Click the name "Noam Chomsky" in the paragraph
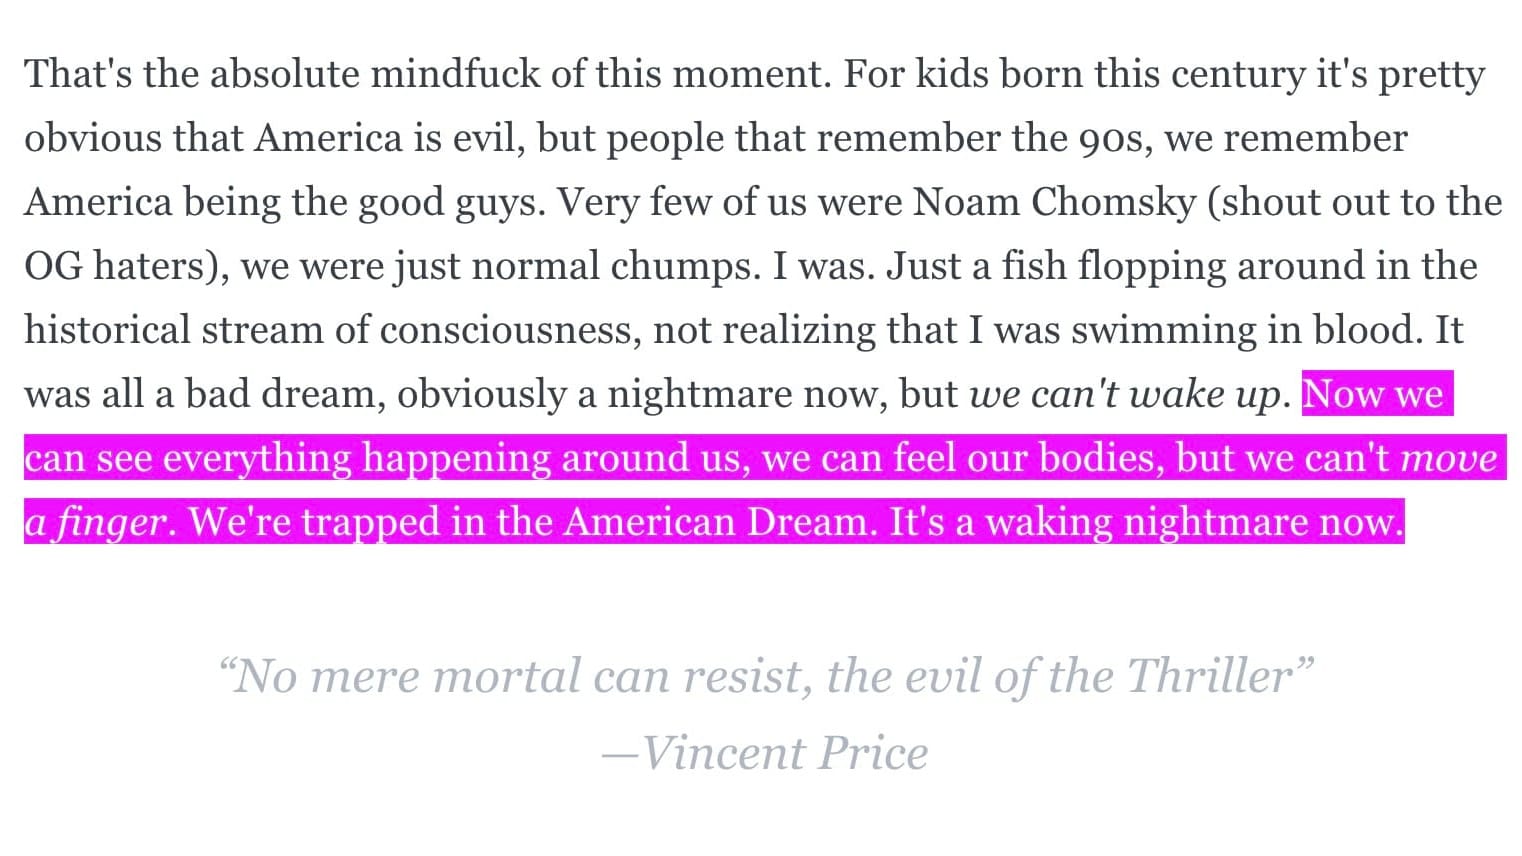Viewport: 1522px width, 856px height. [1054, 203]
